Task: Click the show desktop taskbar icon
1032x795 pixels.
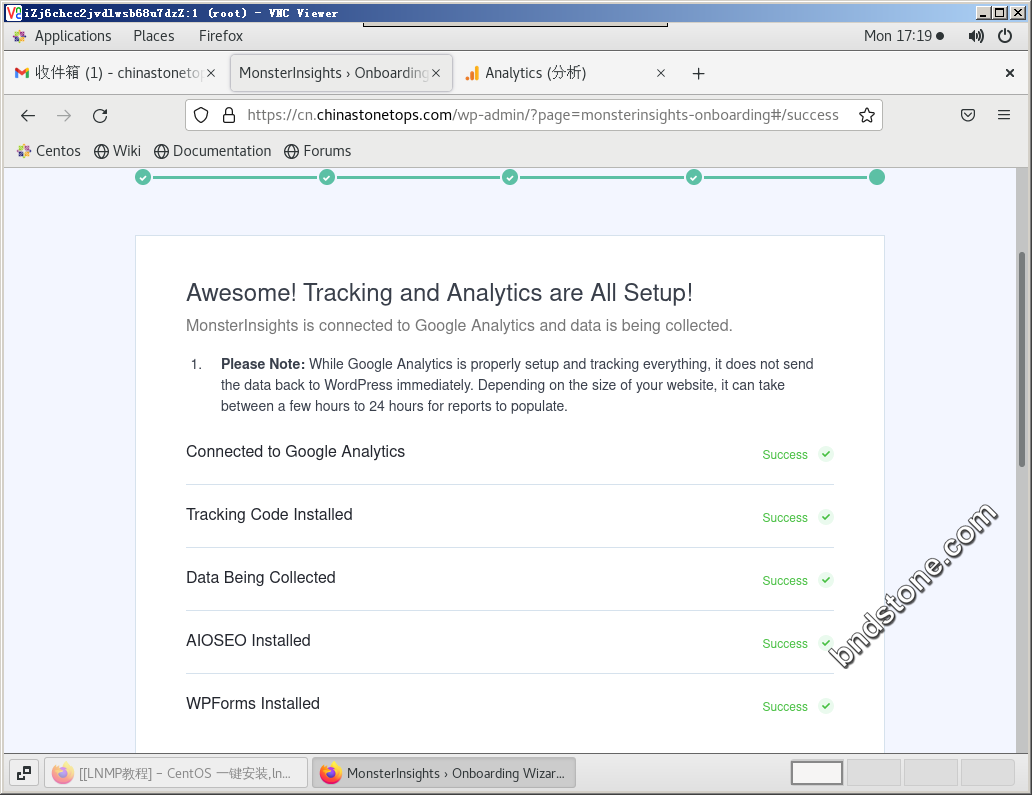Action: tap(24, 773)
